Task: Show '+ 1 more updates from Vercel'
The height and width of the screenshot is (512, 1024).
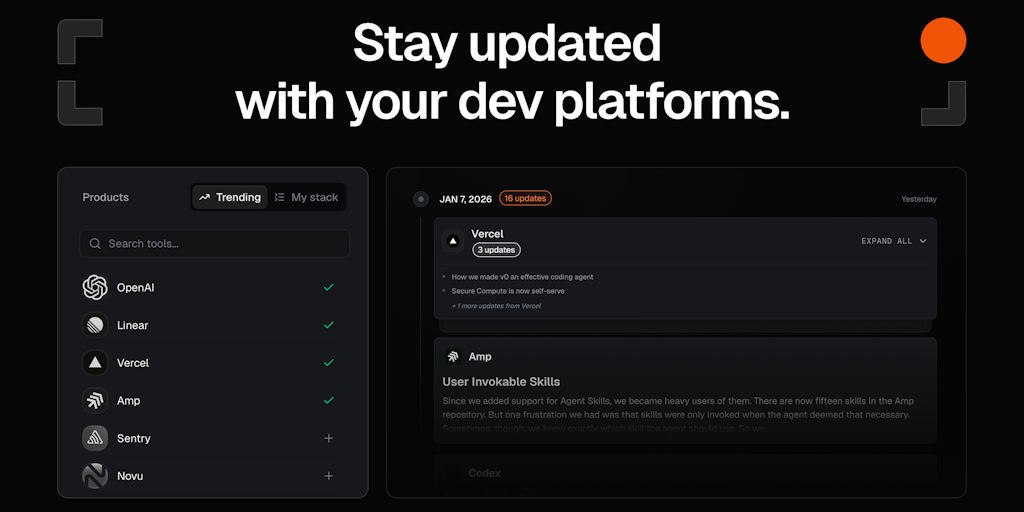Action: [x=496, y=306]
